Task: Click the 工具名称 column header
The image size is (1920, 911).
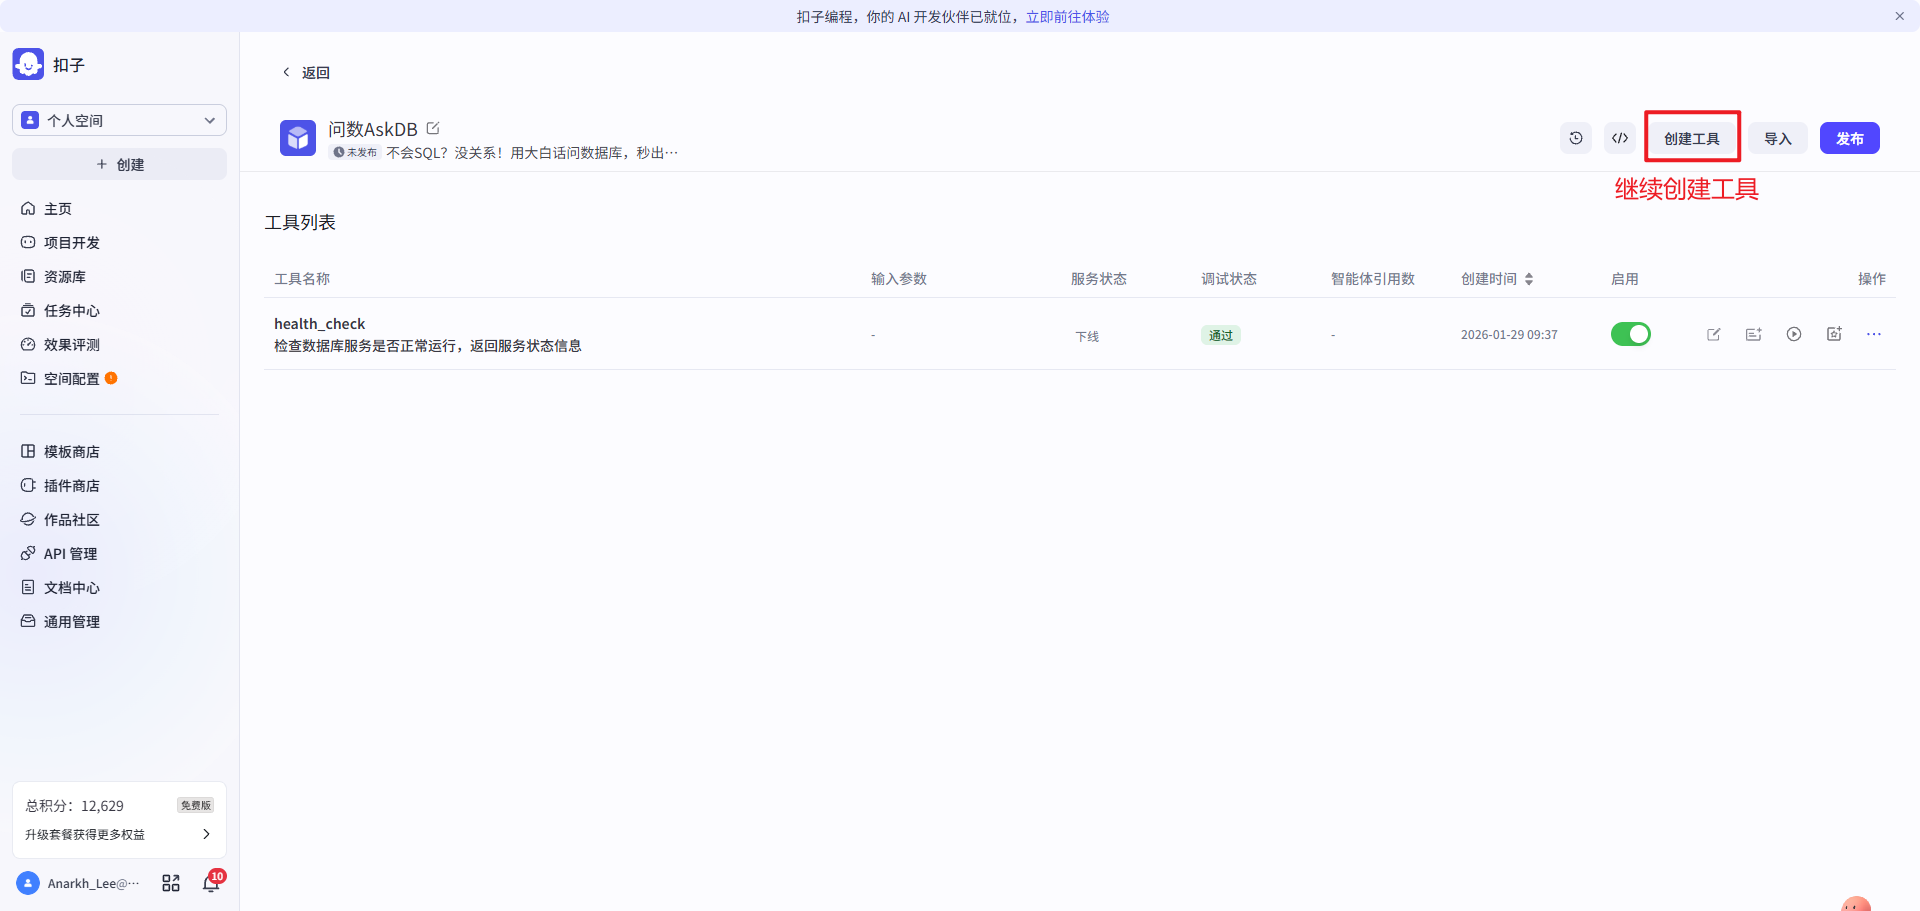Action: pyautogui.click(x=302, y=279)
